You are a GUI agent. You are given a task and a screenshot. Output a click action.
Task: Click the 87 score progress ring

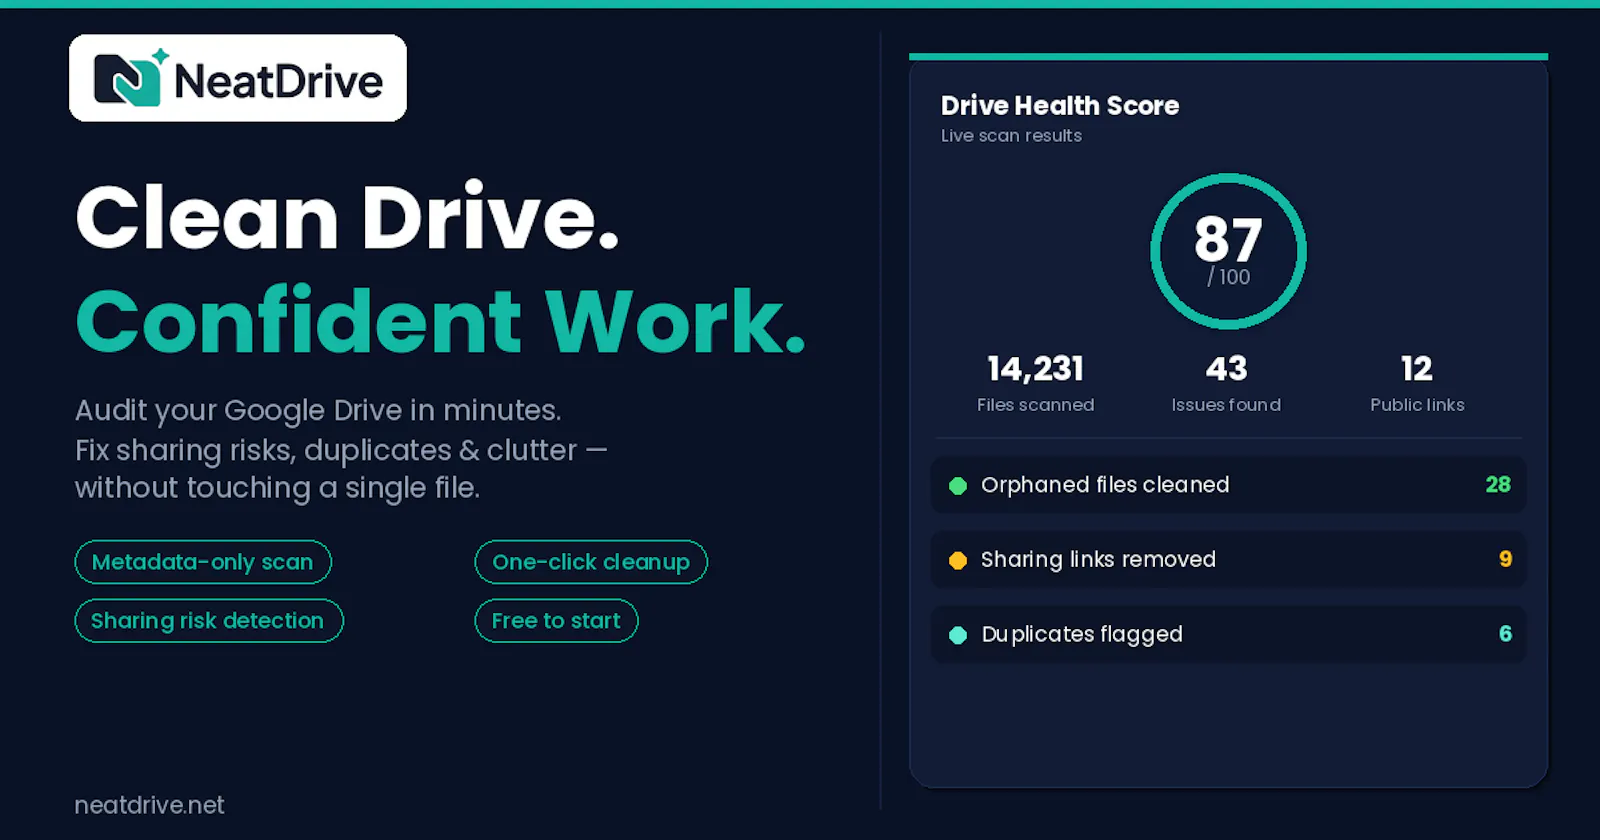click(1228, 251)
